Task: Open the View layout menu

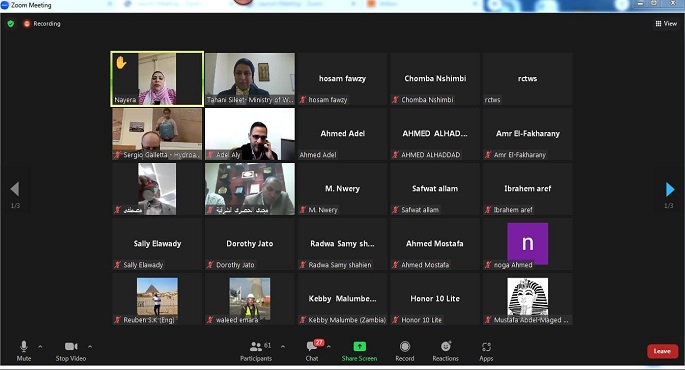Action: click(x=666, y=24)
